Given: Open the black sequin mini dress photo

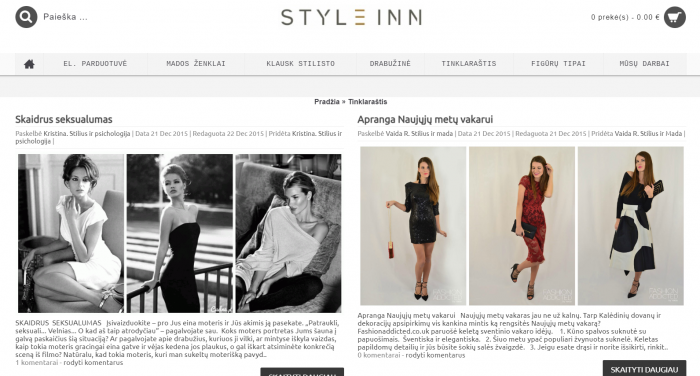Looking at the screenshot, I should [413, 226].
